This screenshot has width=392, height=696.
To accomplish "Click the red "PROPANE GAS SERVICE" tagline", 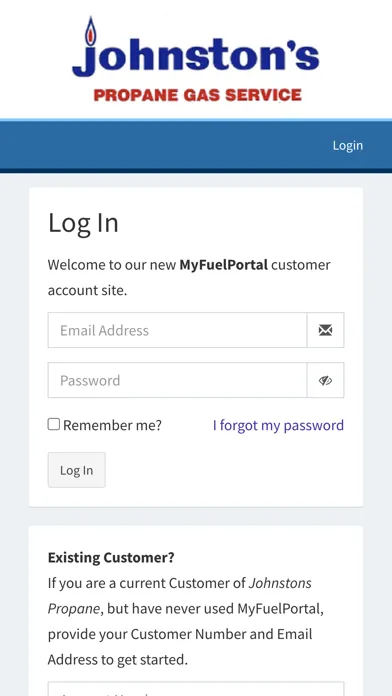I will pyautogui.click(x=198, y=95).
